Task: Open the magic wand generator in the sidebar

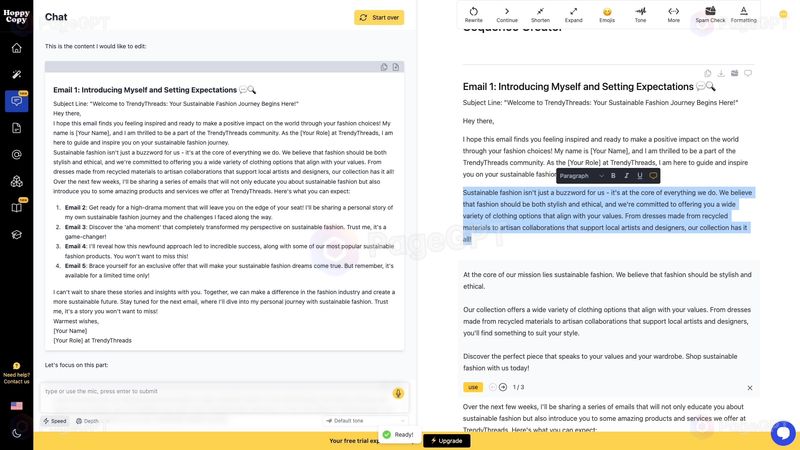Action: (x=16, y=74)
